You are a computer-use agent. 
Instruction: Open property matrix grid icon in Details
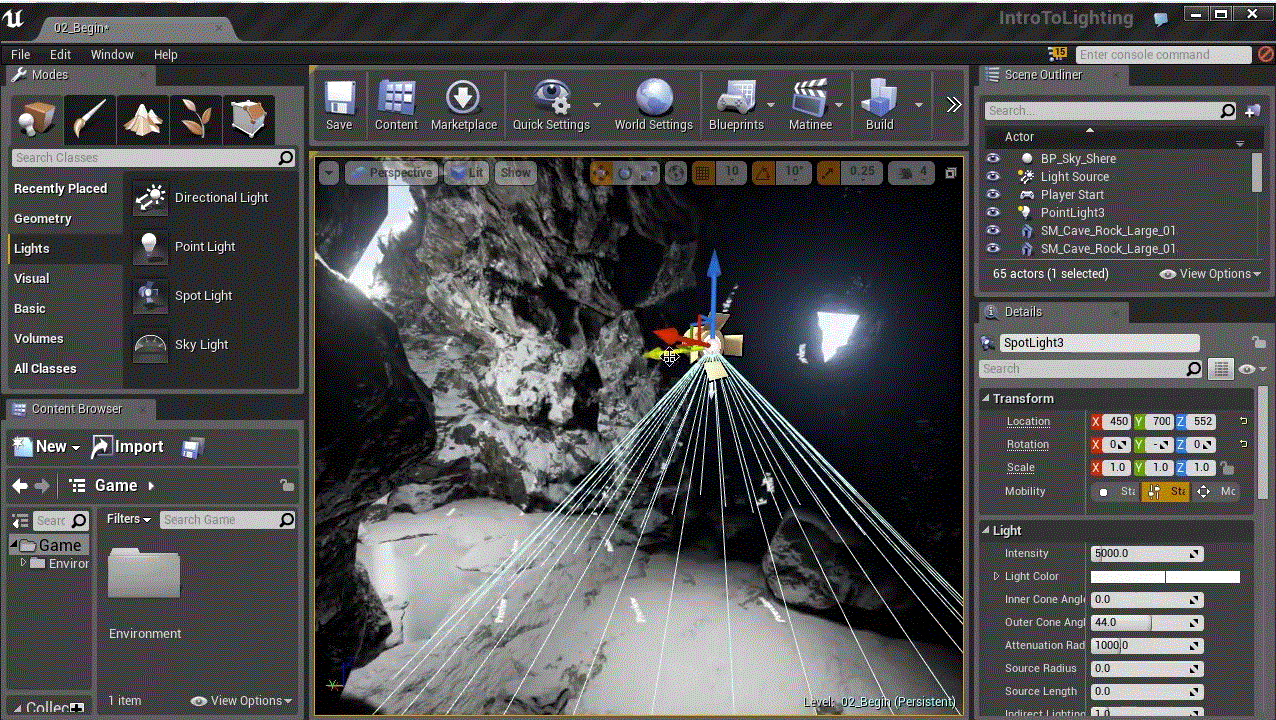pos(1220,369)
